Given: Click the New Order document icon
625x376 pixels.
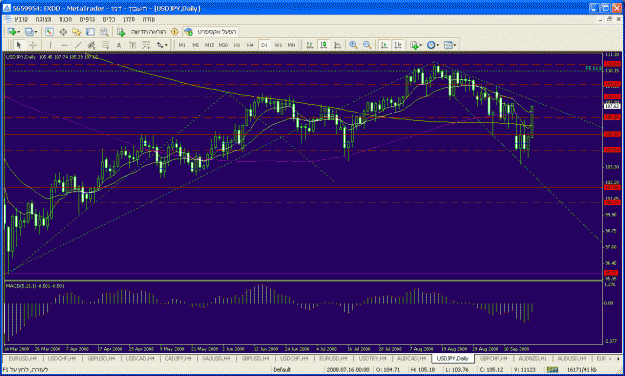Looking at the screenshot, I should coord(121,32).
